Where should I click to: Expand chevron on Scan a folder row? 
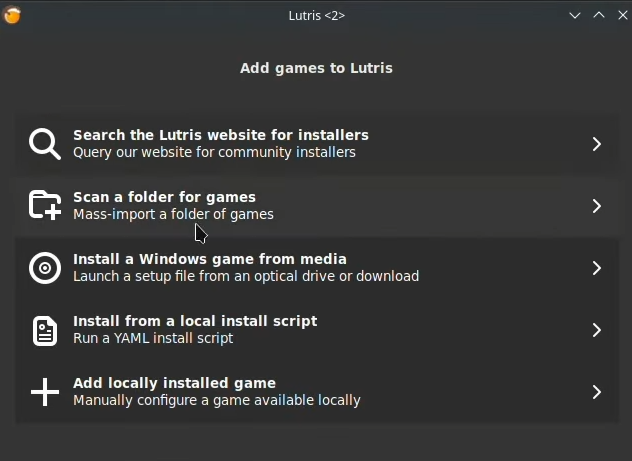click(597, 206)
